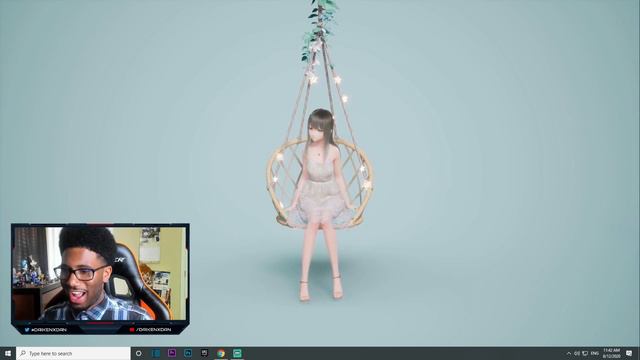Click the webcam overlay video

(100, 273)
